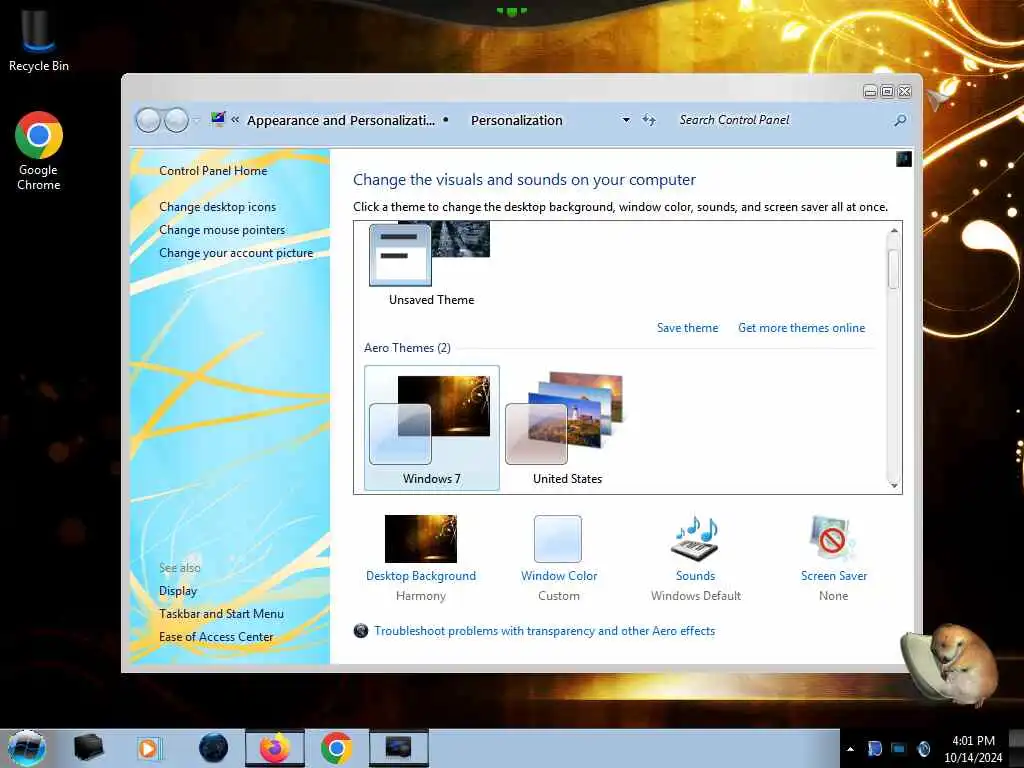Click the Control Panel address bar icon
Screen dimensions: 1024x768
coord(218,120)
